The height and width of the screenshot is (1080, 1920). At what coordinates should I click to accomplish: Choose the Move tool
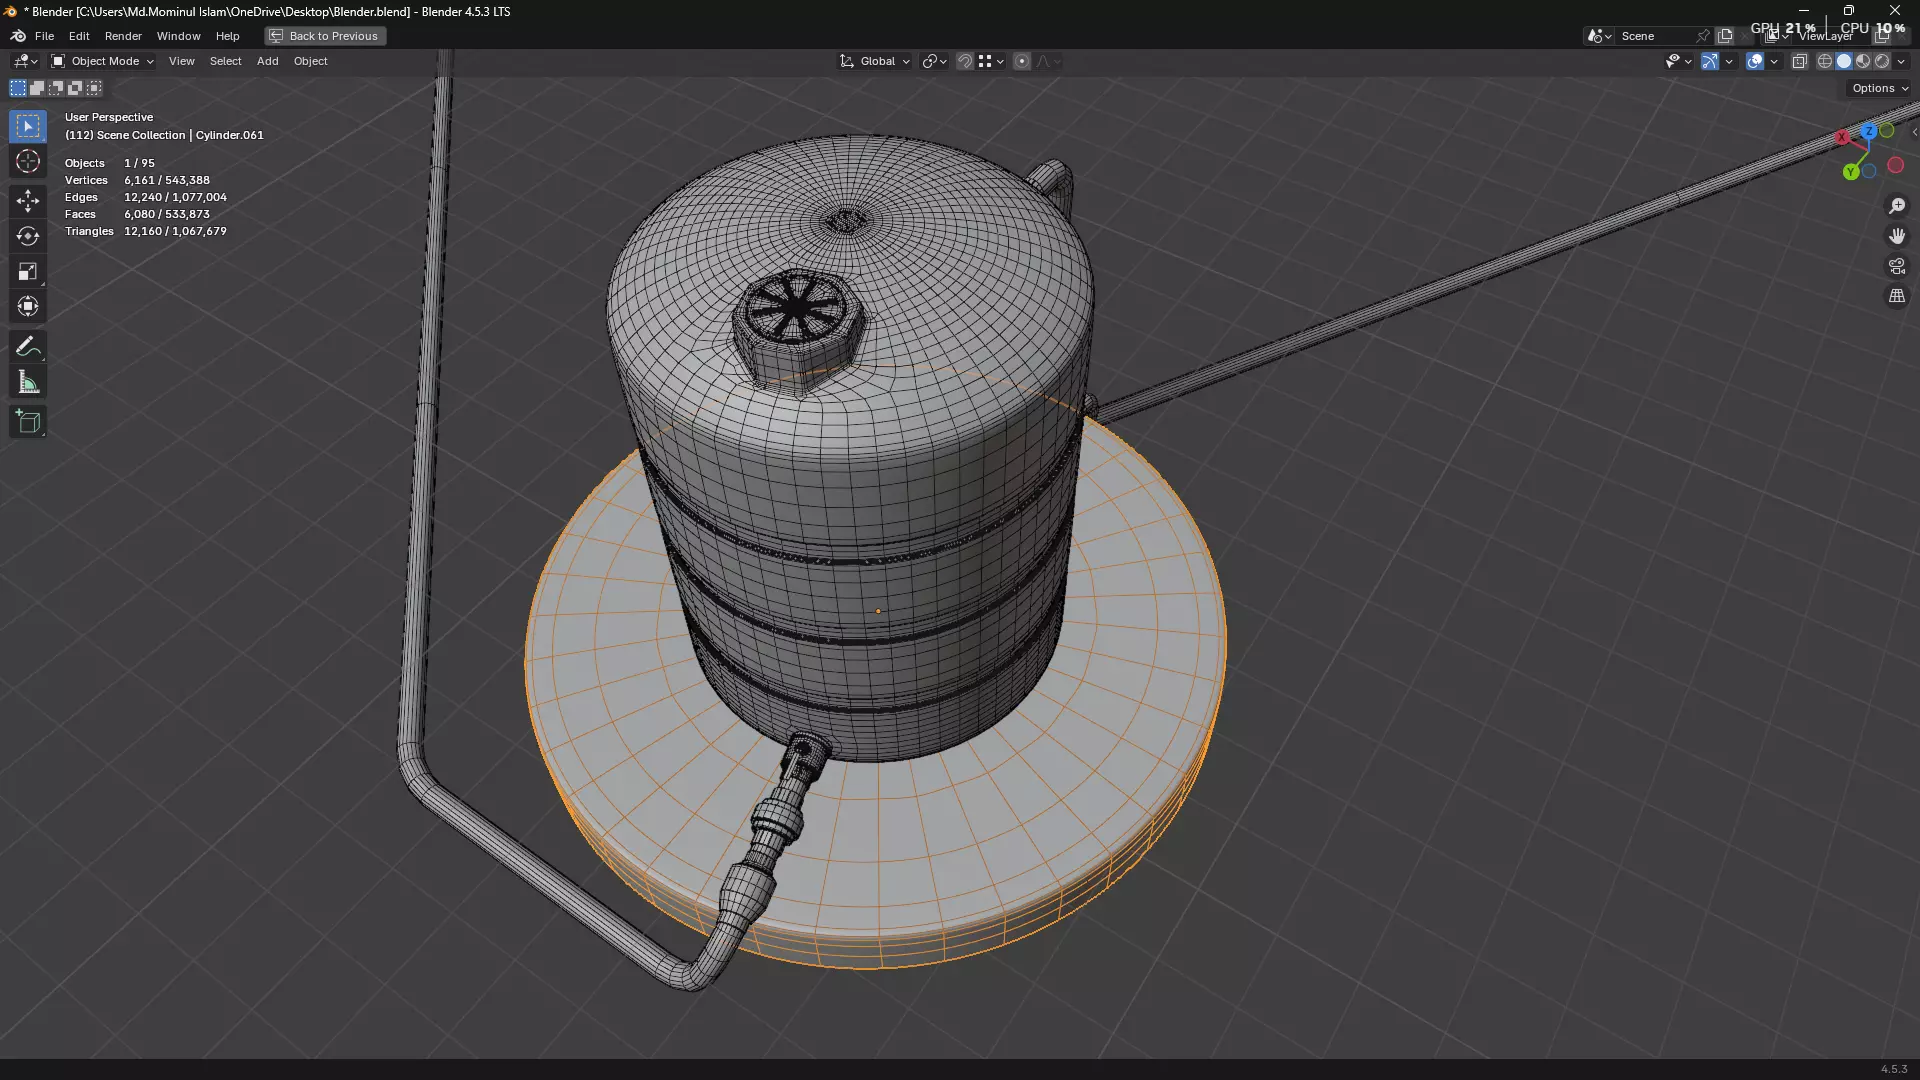28,201
